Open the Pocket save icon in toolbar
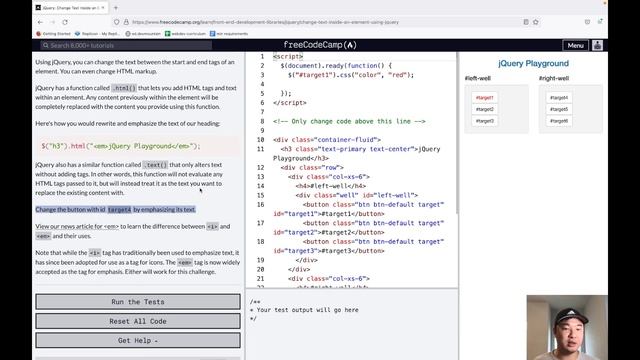The image size is (640, 360). [587, 22]
